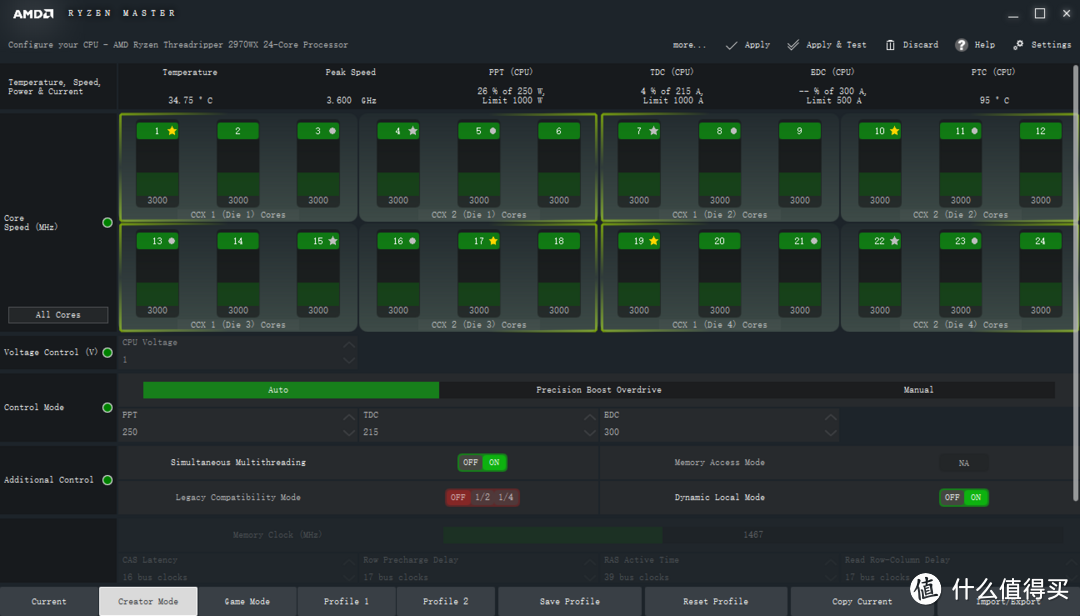
Task: Decrease PPT value with down arrow
Action: [x=349, y=433]
